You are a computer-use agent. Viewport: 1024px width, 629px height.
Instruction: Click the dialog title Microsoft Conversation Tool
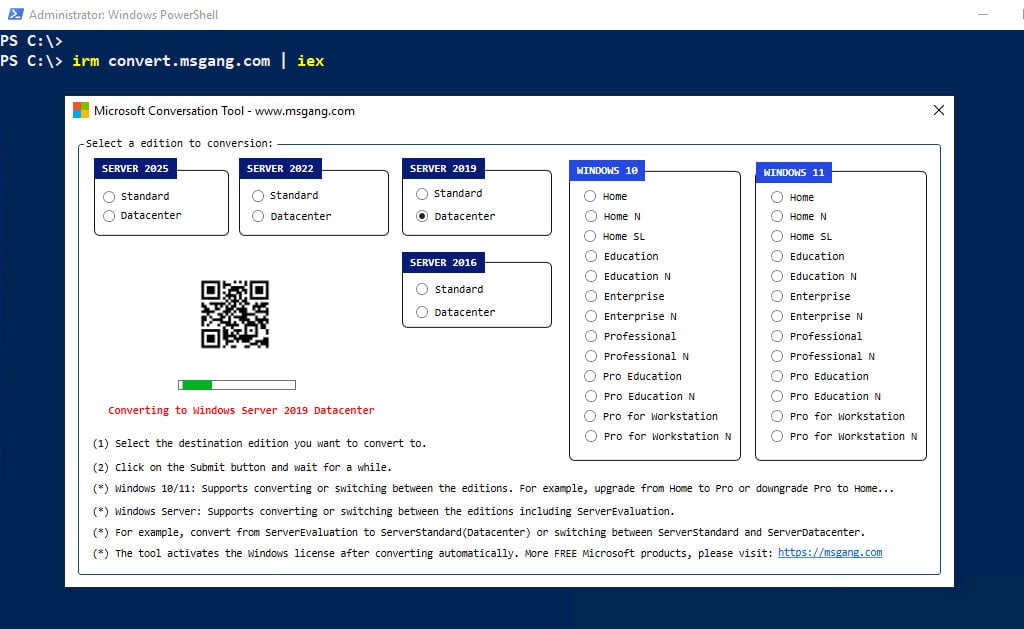click(224, 111)
